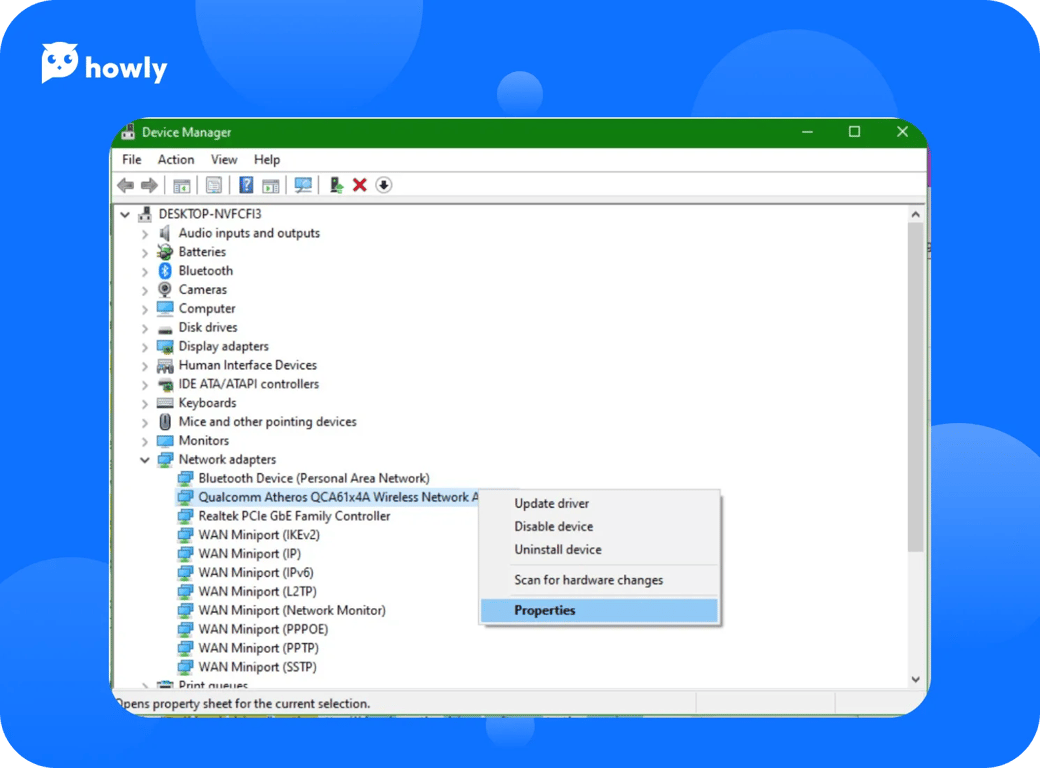
Task: Click the Update device driver toolbar icon
Action: (x=336, y=185)
